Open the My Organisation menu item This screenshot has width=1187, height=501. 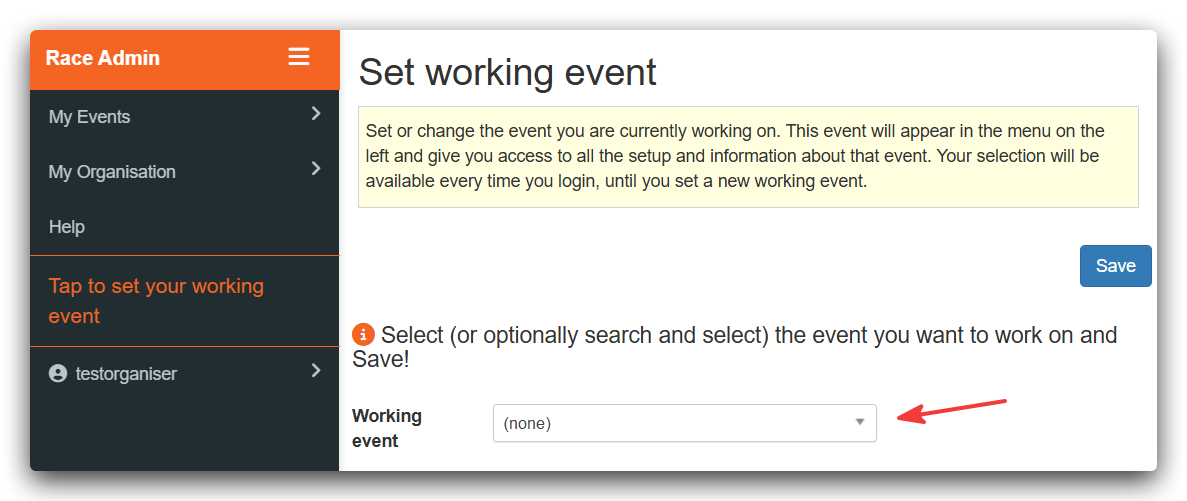(x=185, y=172)
